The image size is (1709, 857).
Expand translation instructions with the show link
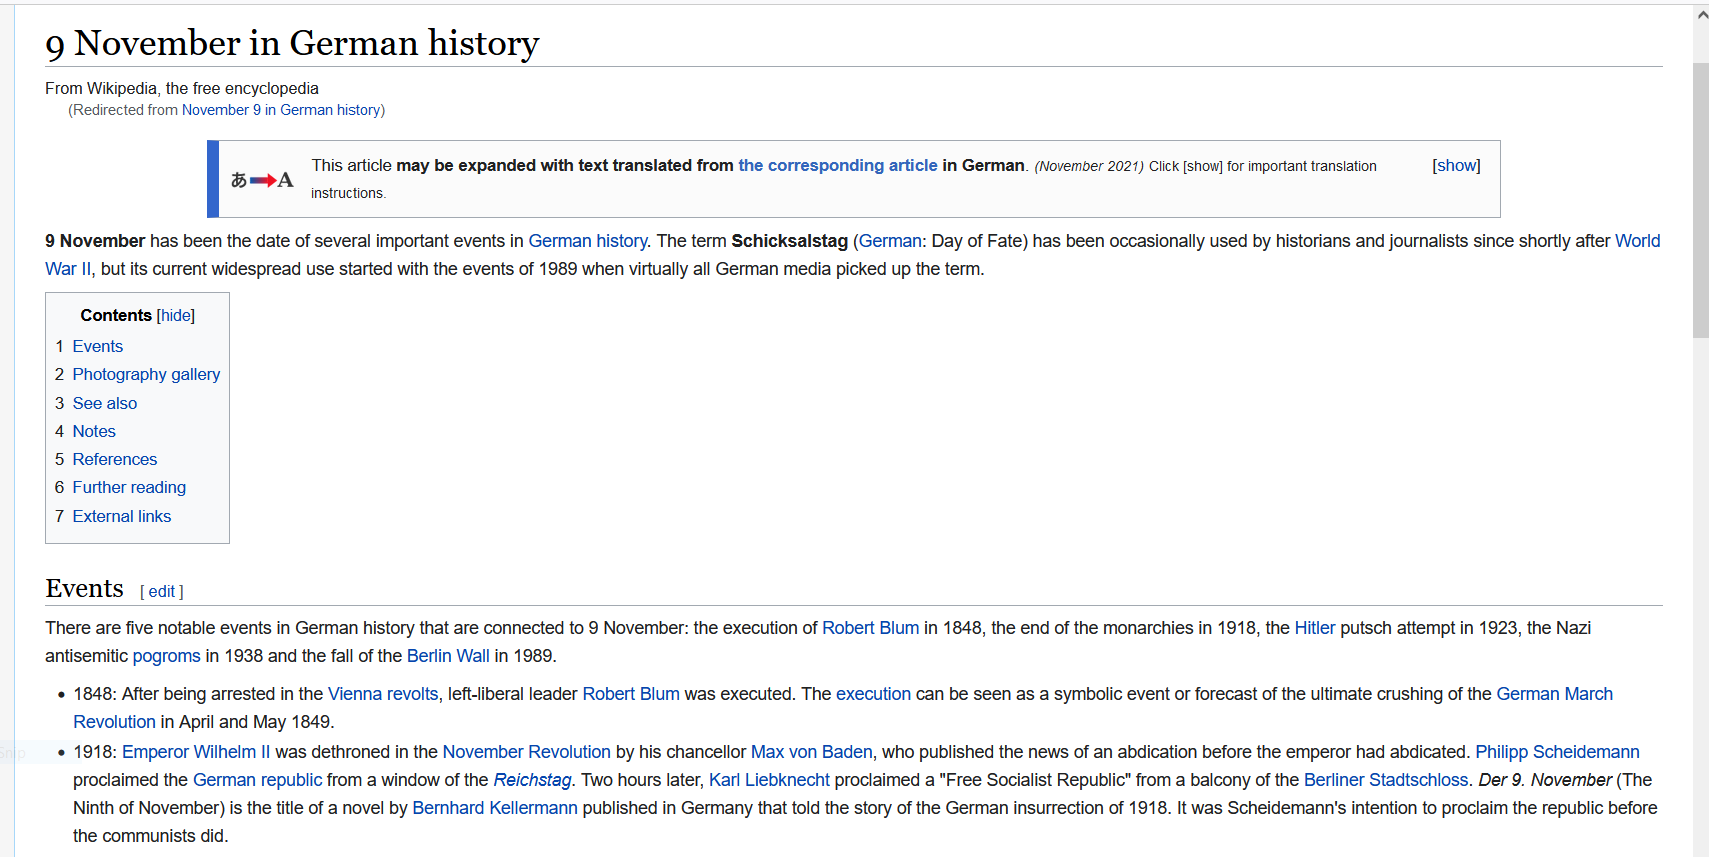1456,166
